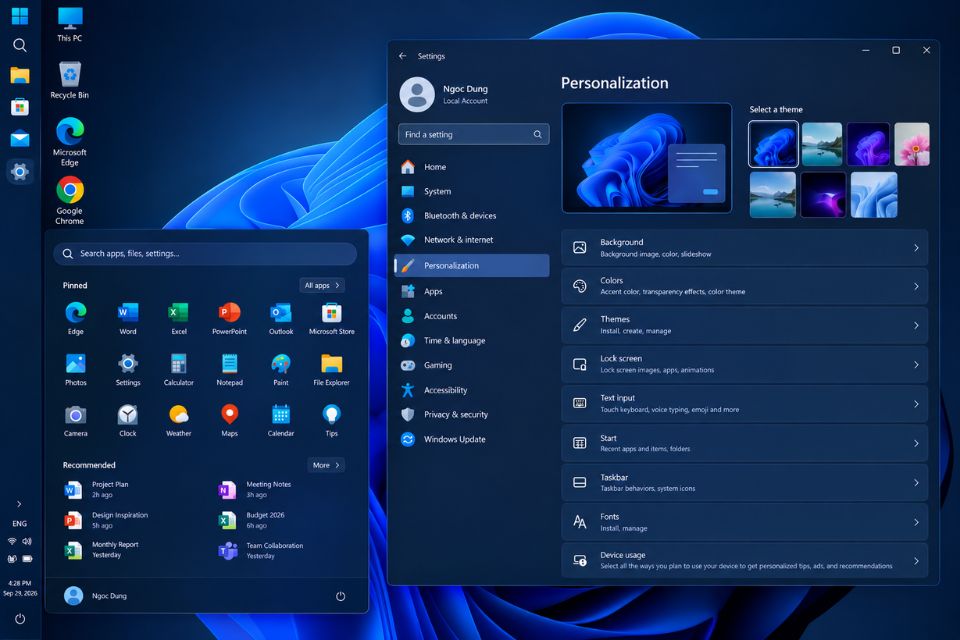Open Calculator pinned app
Image resolution: width=960 pixels, height=640 pixels.
179,369
